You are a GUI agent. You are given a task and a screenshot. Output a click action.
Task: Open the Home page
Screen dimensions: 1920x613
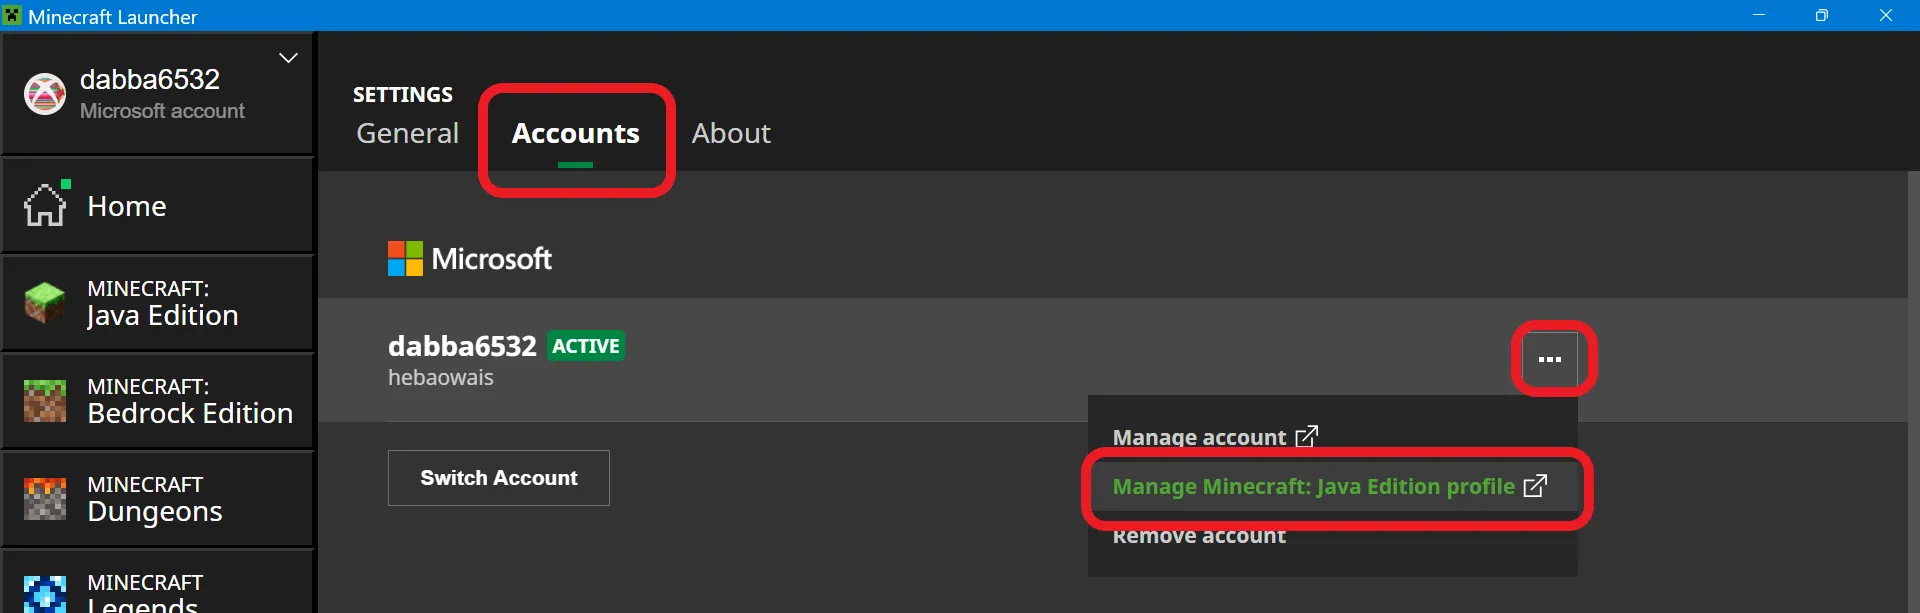158,206
